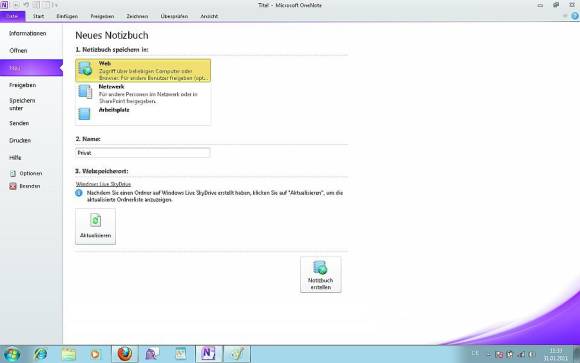Switch to OneNote on the taskbar

pyautogui.click(x=208, y=354)
